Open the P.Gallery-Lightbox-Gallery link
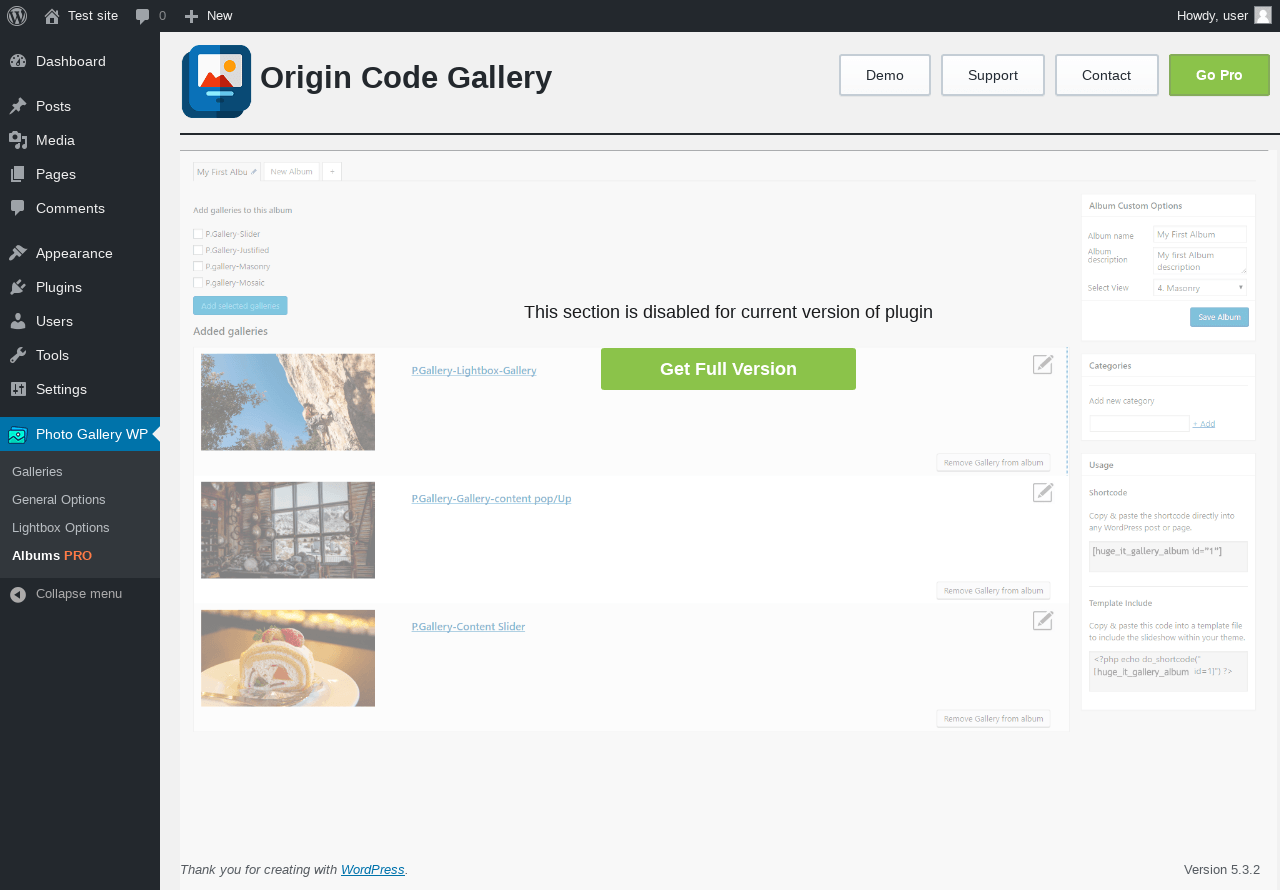This screenshot has width=1280, height=890. tap(474, 370)
